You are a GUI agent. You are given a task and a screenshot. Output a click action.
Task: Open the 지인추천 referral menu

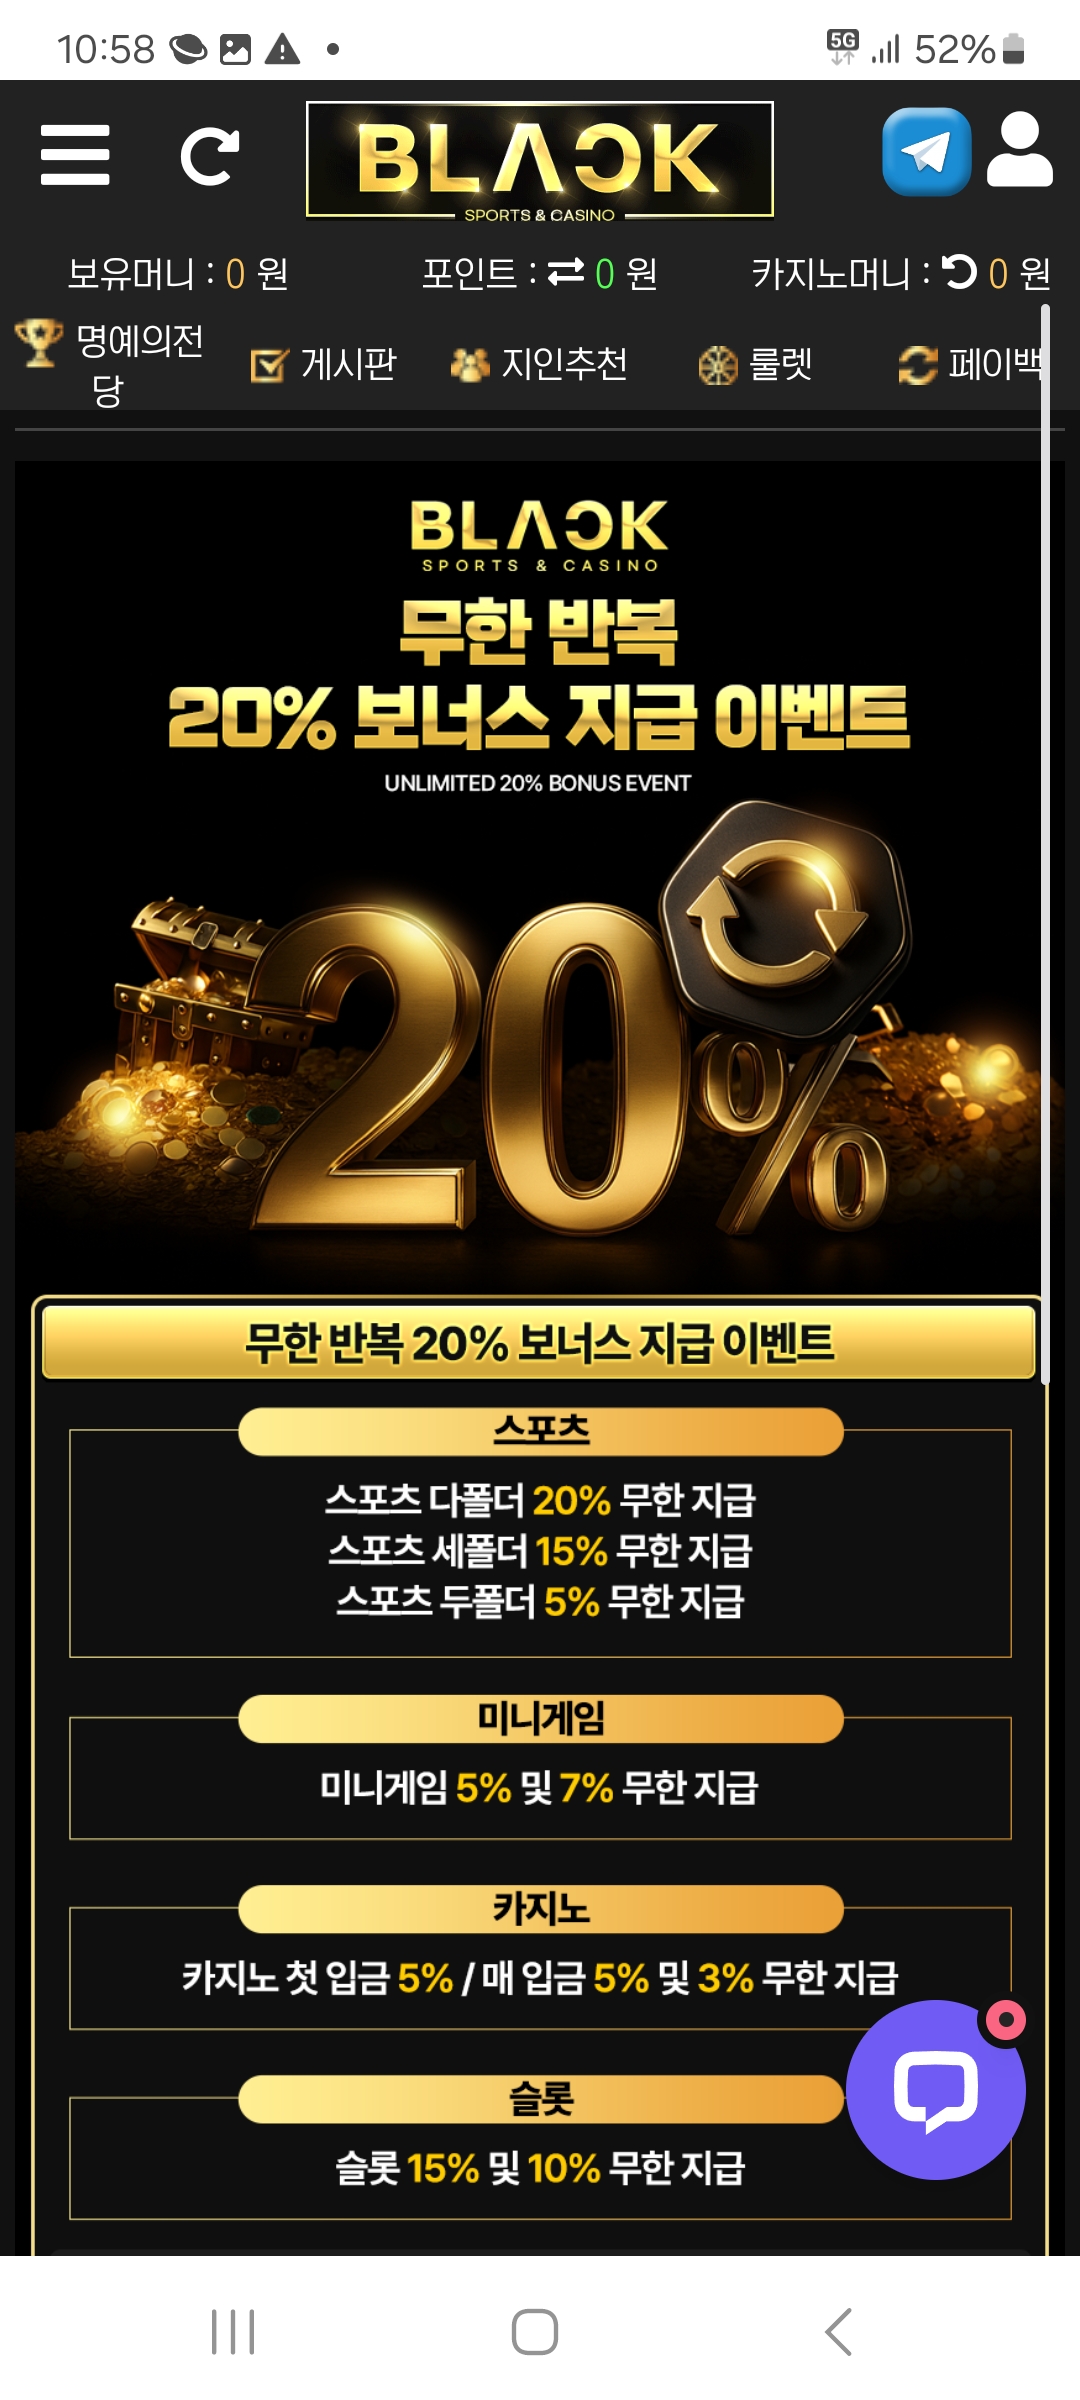(x=539, y=364)
